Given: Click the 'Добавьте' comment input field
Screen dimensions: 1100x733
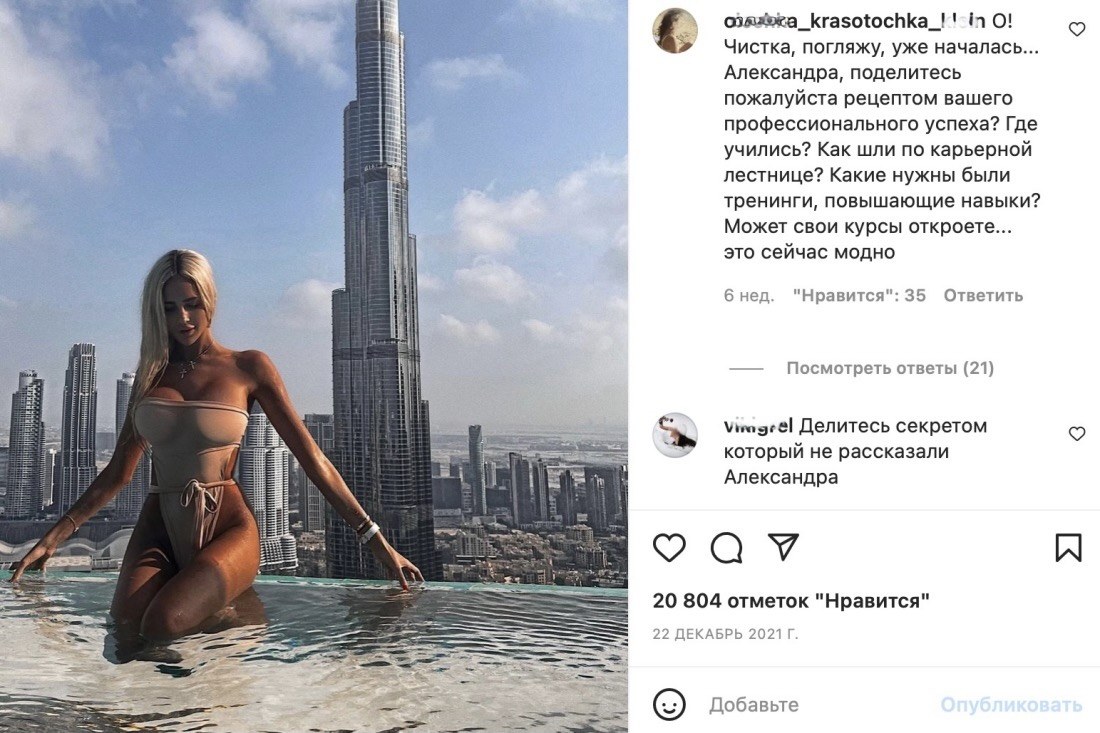Looking at the screenshot, I should [814, 704].
